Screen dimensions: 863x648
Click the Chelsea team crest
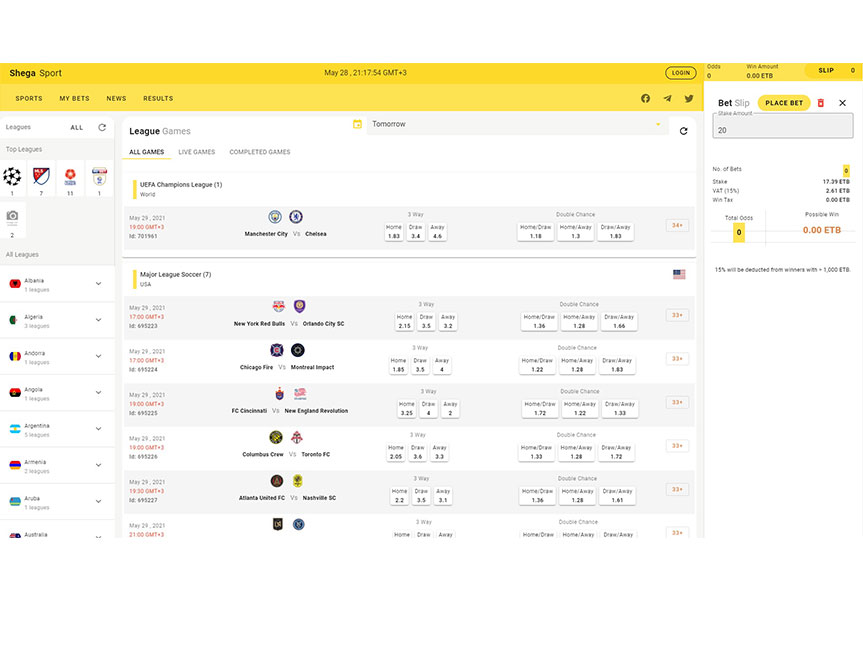click(x=296, y=217)
